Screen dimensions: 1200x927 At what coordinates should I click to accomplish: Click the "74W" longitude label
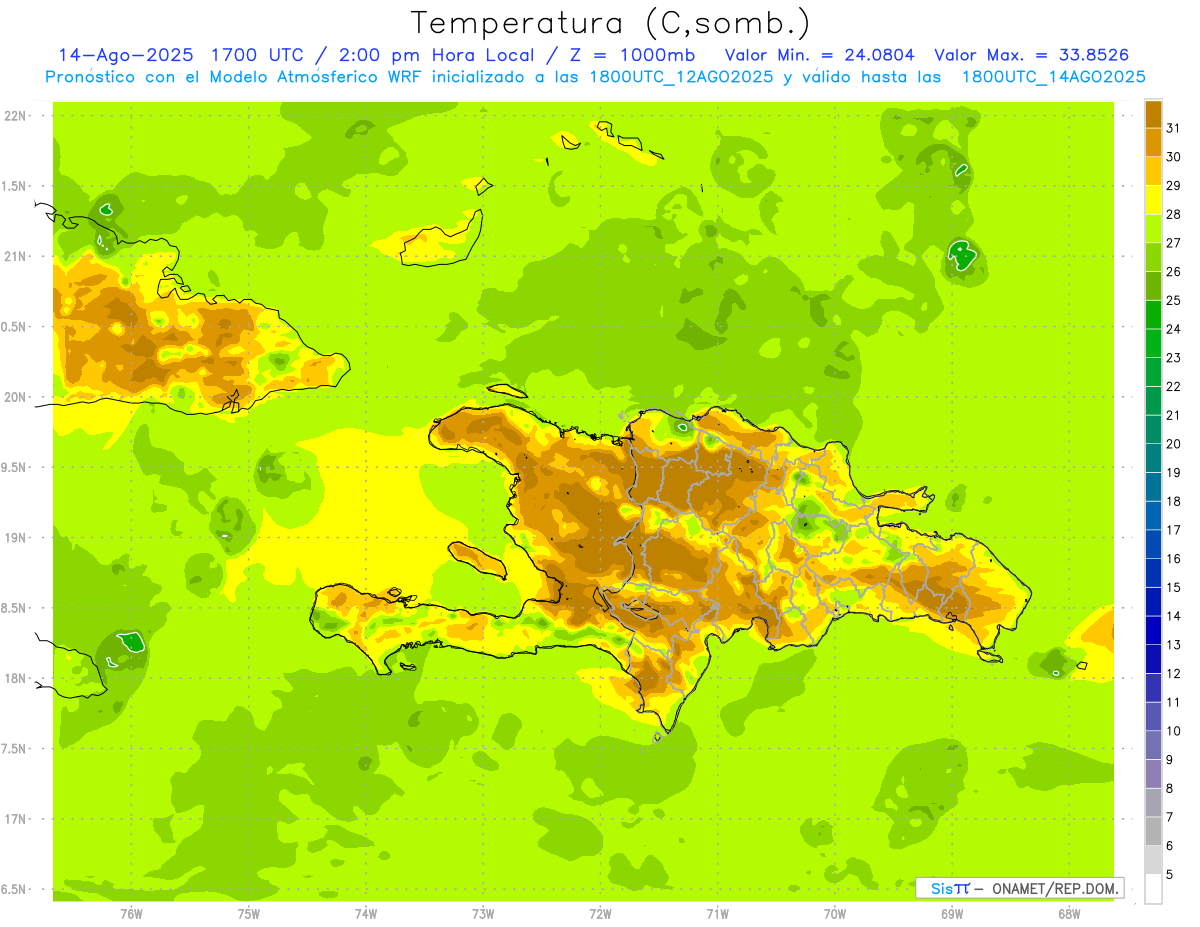366,914
